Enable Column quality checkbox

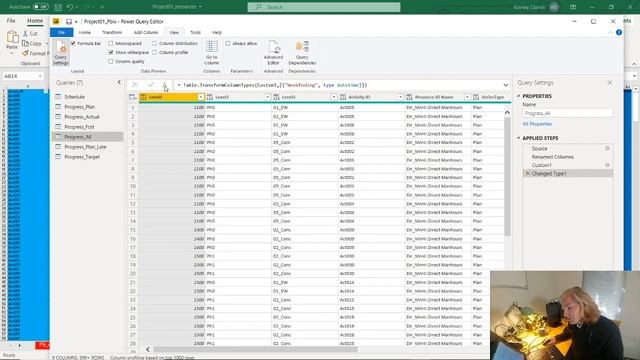tap(111, 61)
